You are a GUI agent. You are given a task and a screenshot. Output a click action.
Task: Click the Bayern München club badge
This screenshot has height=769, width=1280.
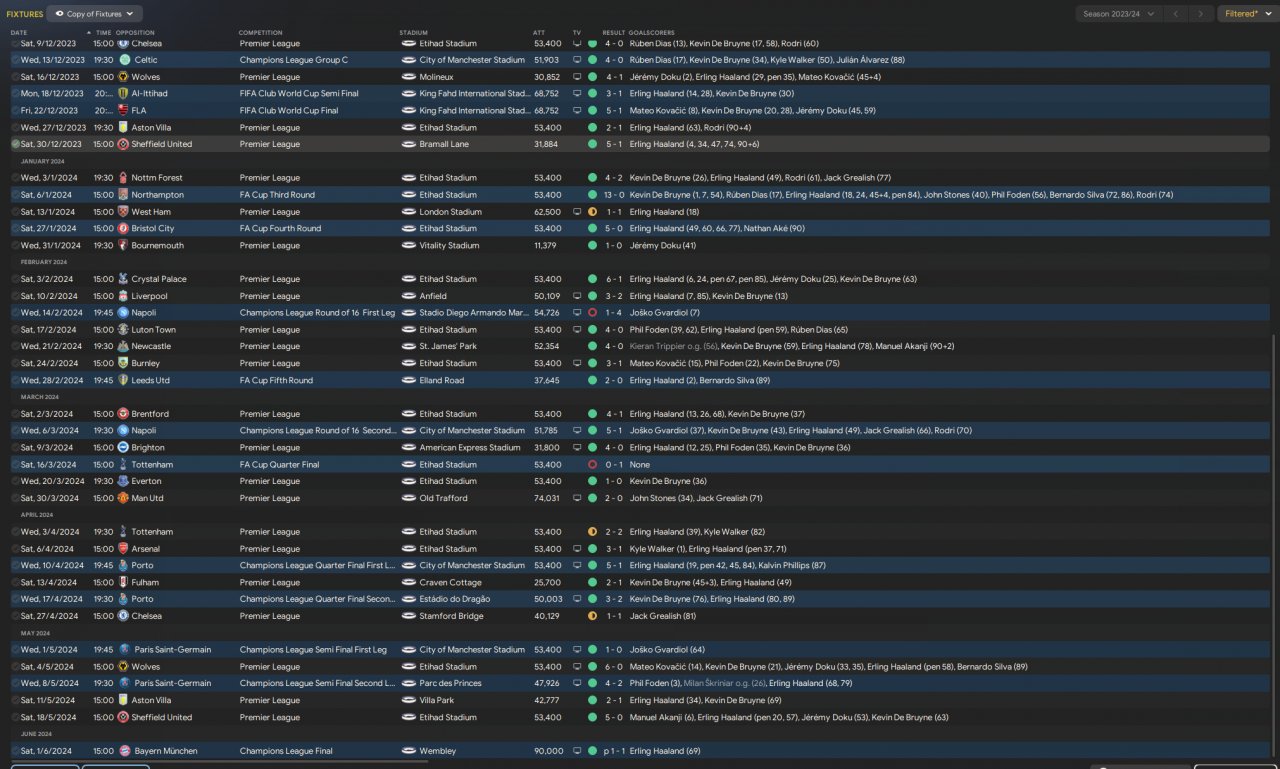(x=124, y=751)
